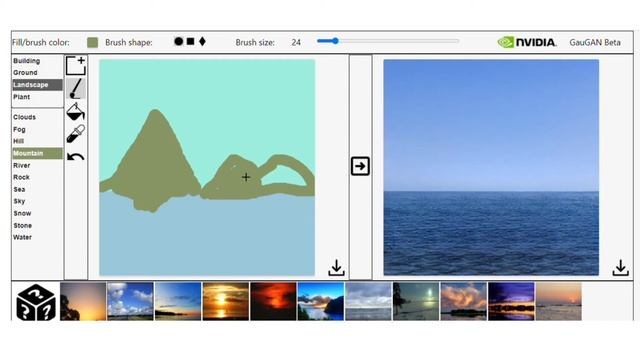Pick the blue dusk horizon thumbnail
640x360 pixels.
[178, 302]
